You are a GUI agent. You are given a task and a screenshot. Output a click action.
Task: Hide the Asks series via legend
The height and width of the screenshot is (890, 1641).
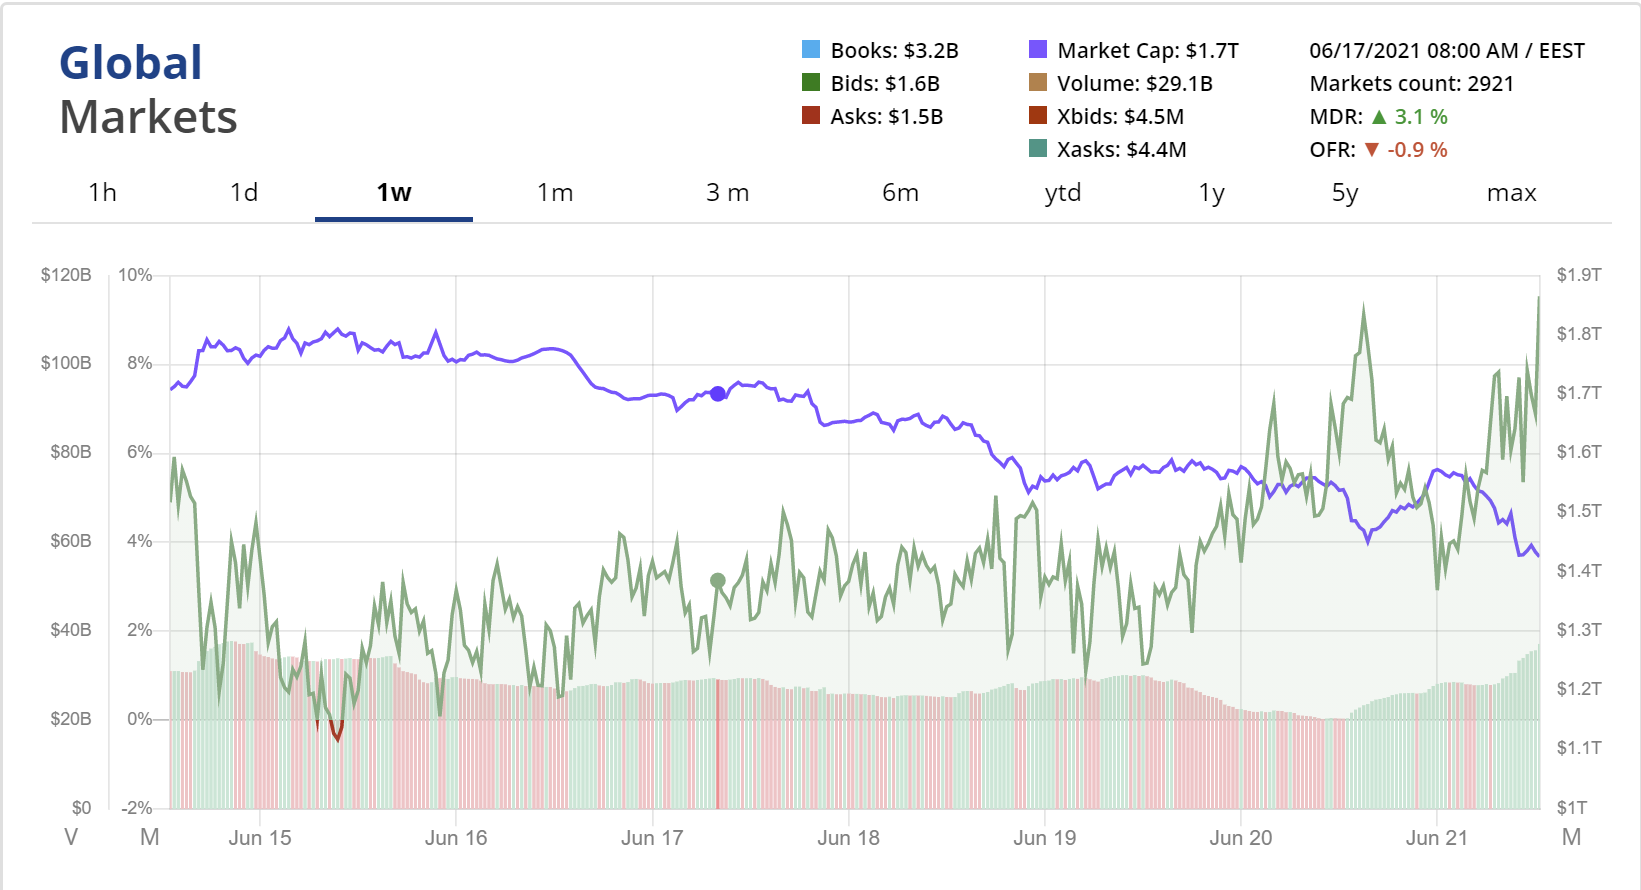coord(811,116)
